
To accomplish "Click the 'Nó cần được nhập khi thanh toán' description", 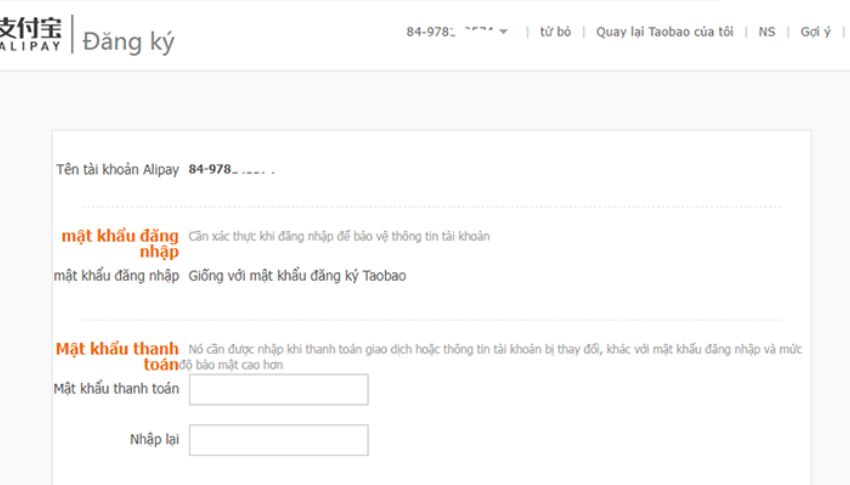I will point(491,357).
